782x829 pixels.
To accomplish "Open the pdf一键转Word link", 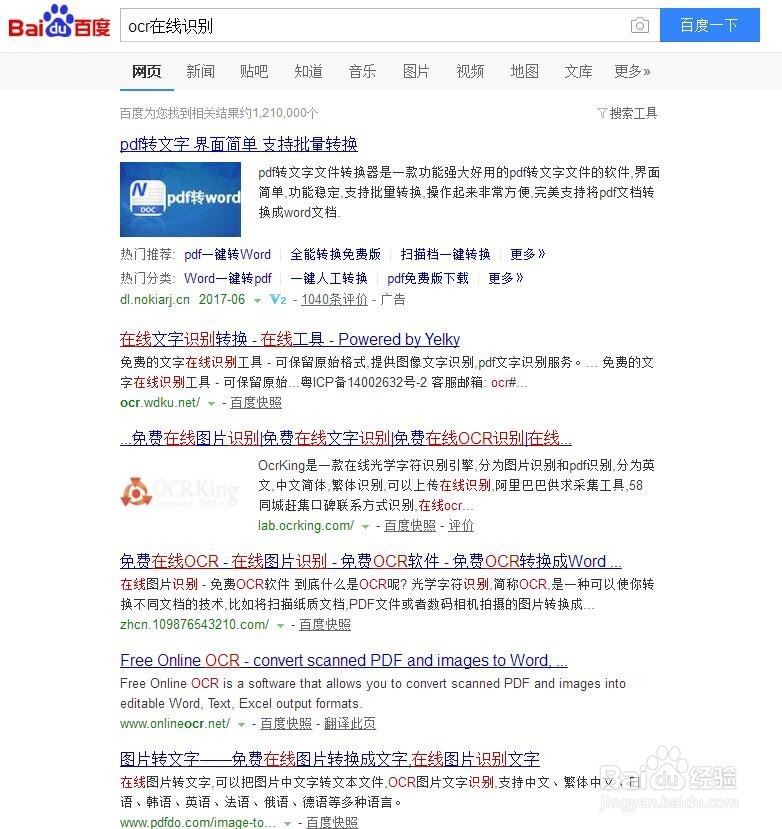I will coord(227,254).
